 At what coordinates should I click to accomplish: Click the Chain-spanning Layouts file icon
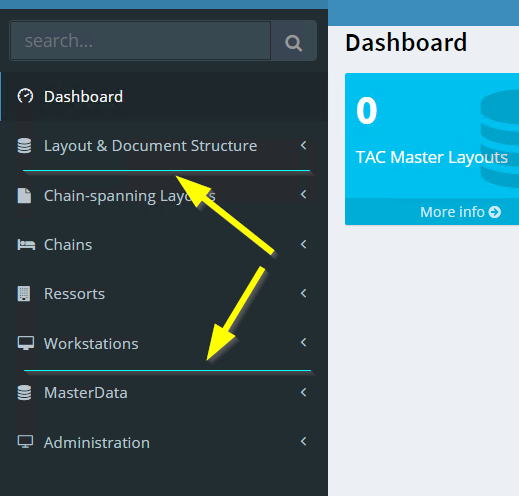pos(24,195)
